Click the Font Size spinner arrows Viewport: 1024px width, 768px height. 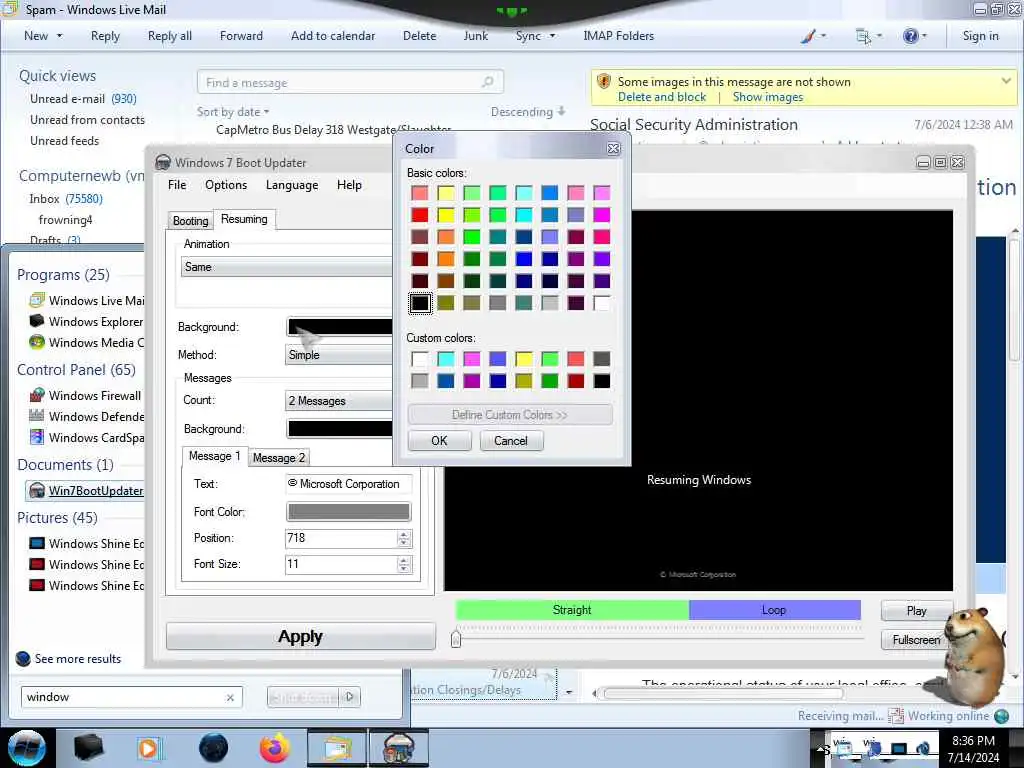pos(404,564)
